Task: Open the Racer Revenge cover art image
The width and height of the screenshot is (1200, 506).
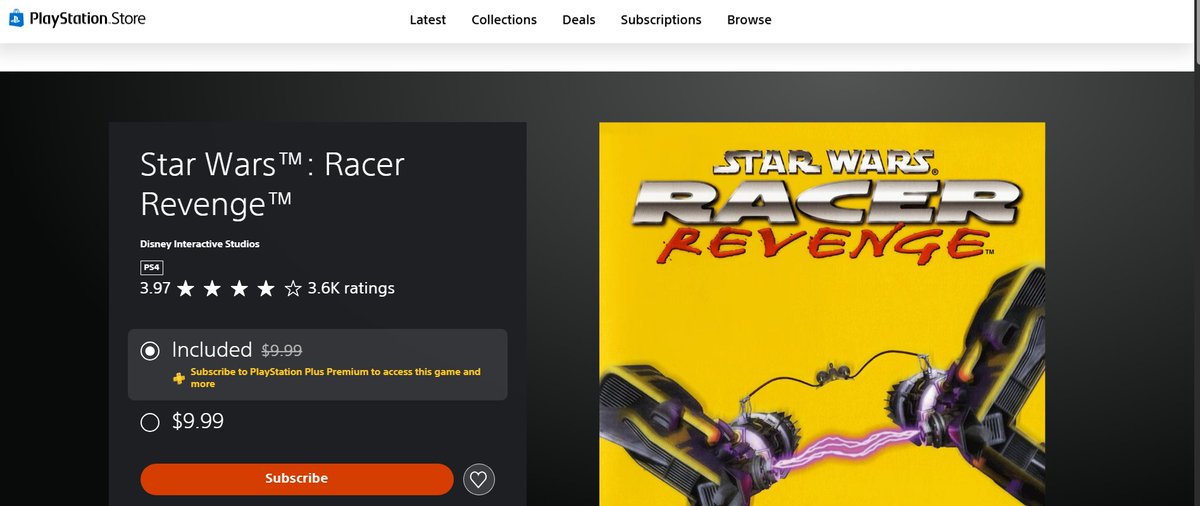Action: click(822, 314)
